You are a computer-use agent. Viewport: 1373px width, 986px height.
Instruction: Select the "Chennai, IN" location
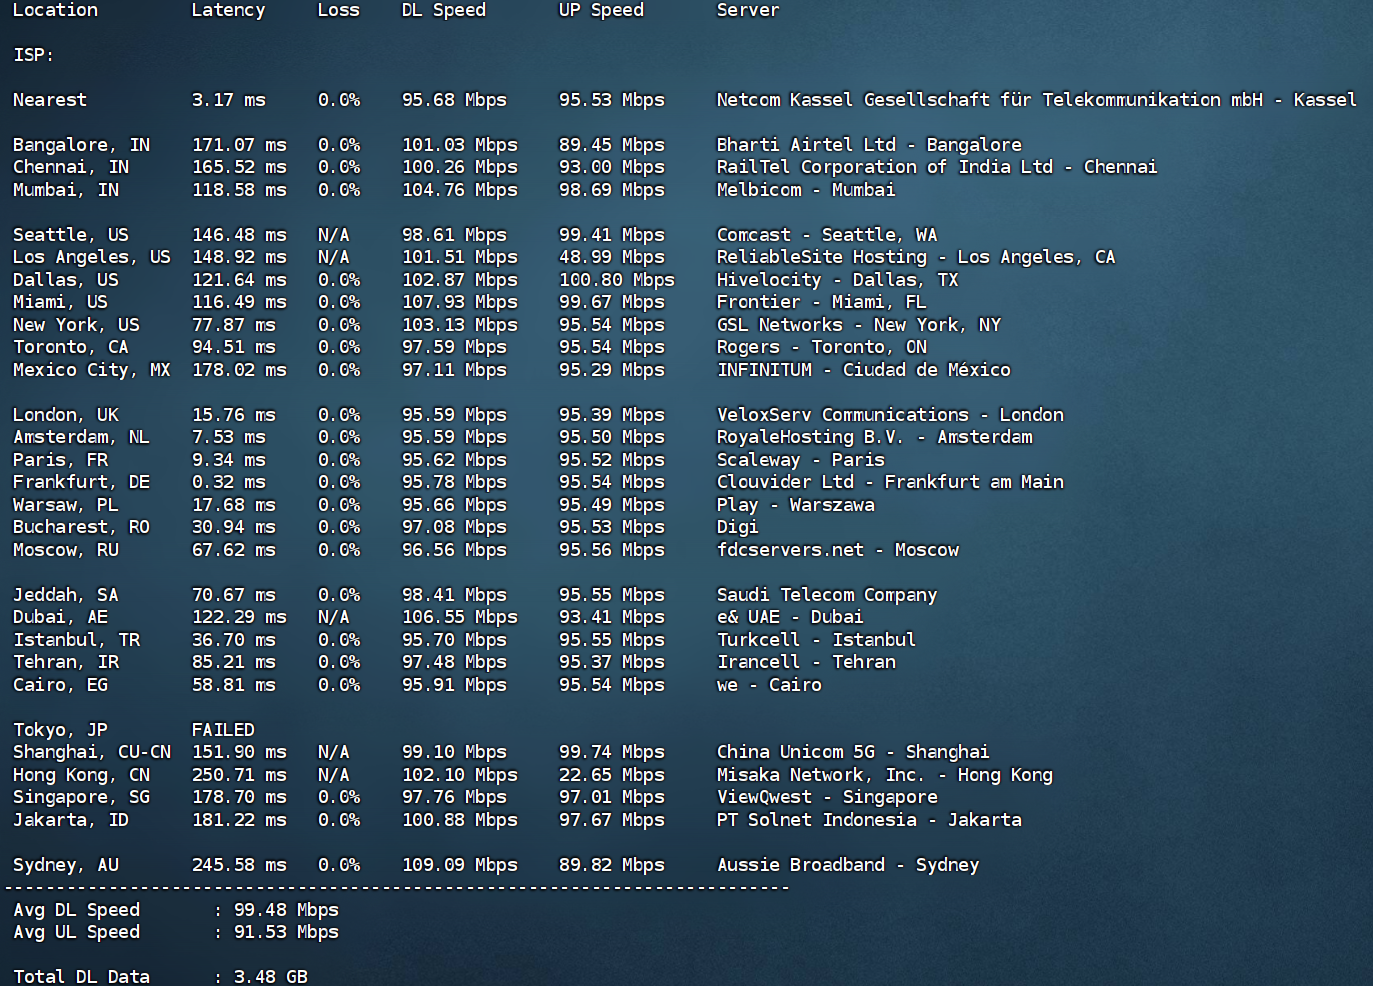71,167
